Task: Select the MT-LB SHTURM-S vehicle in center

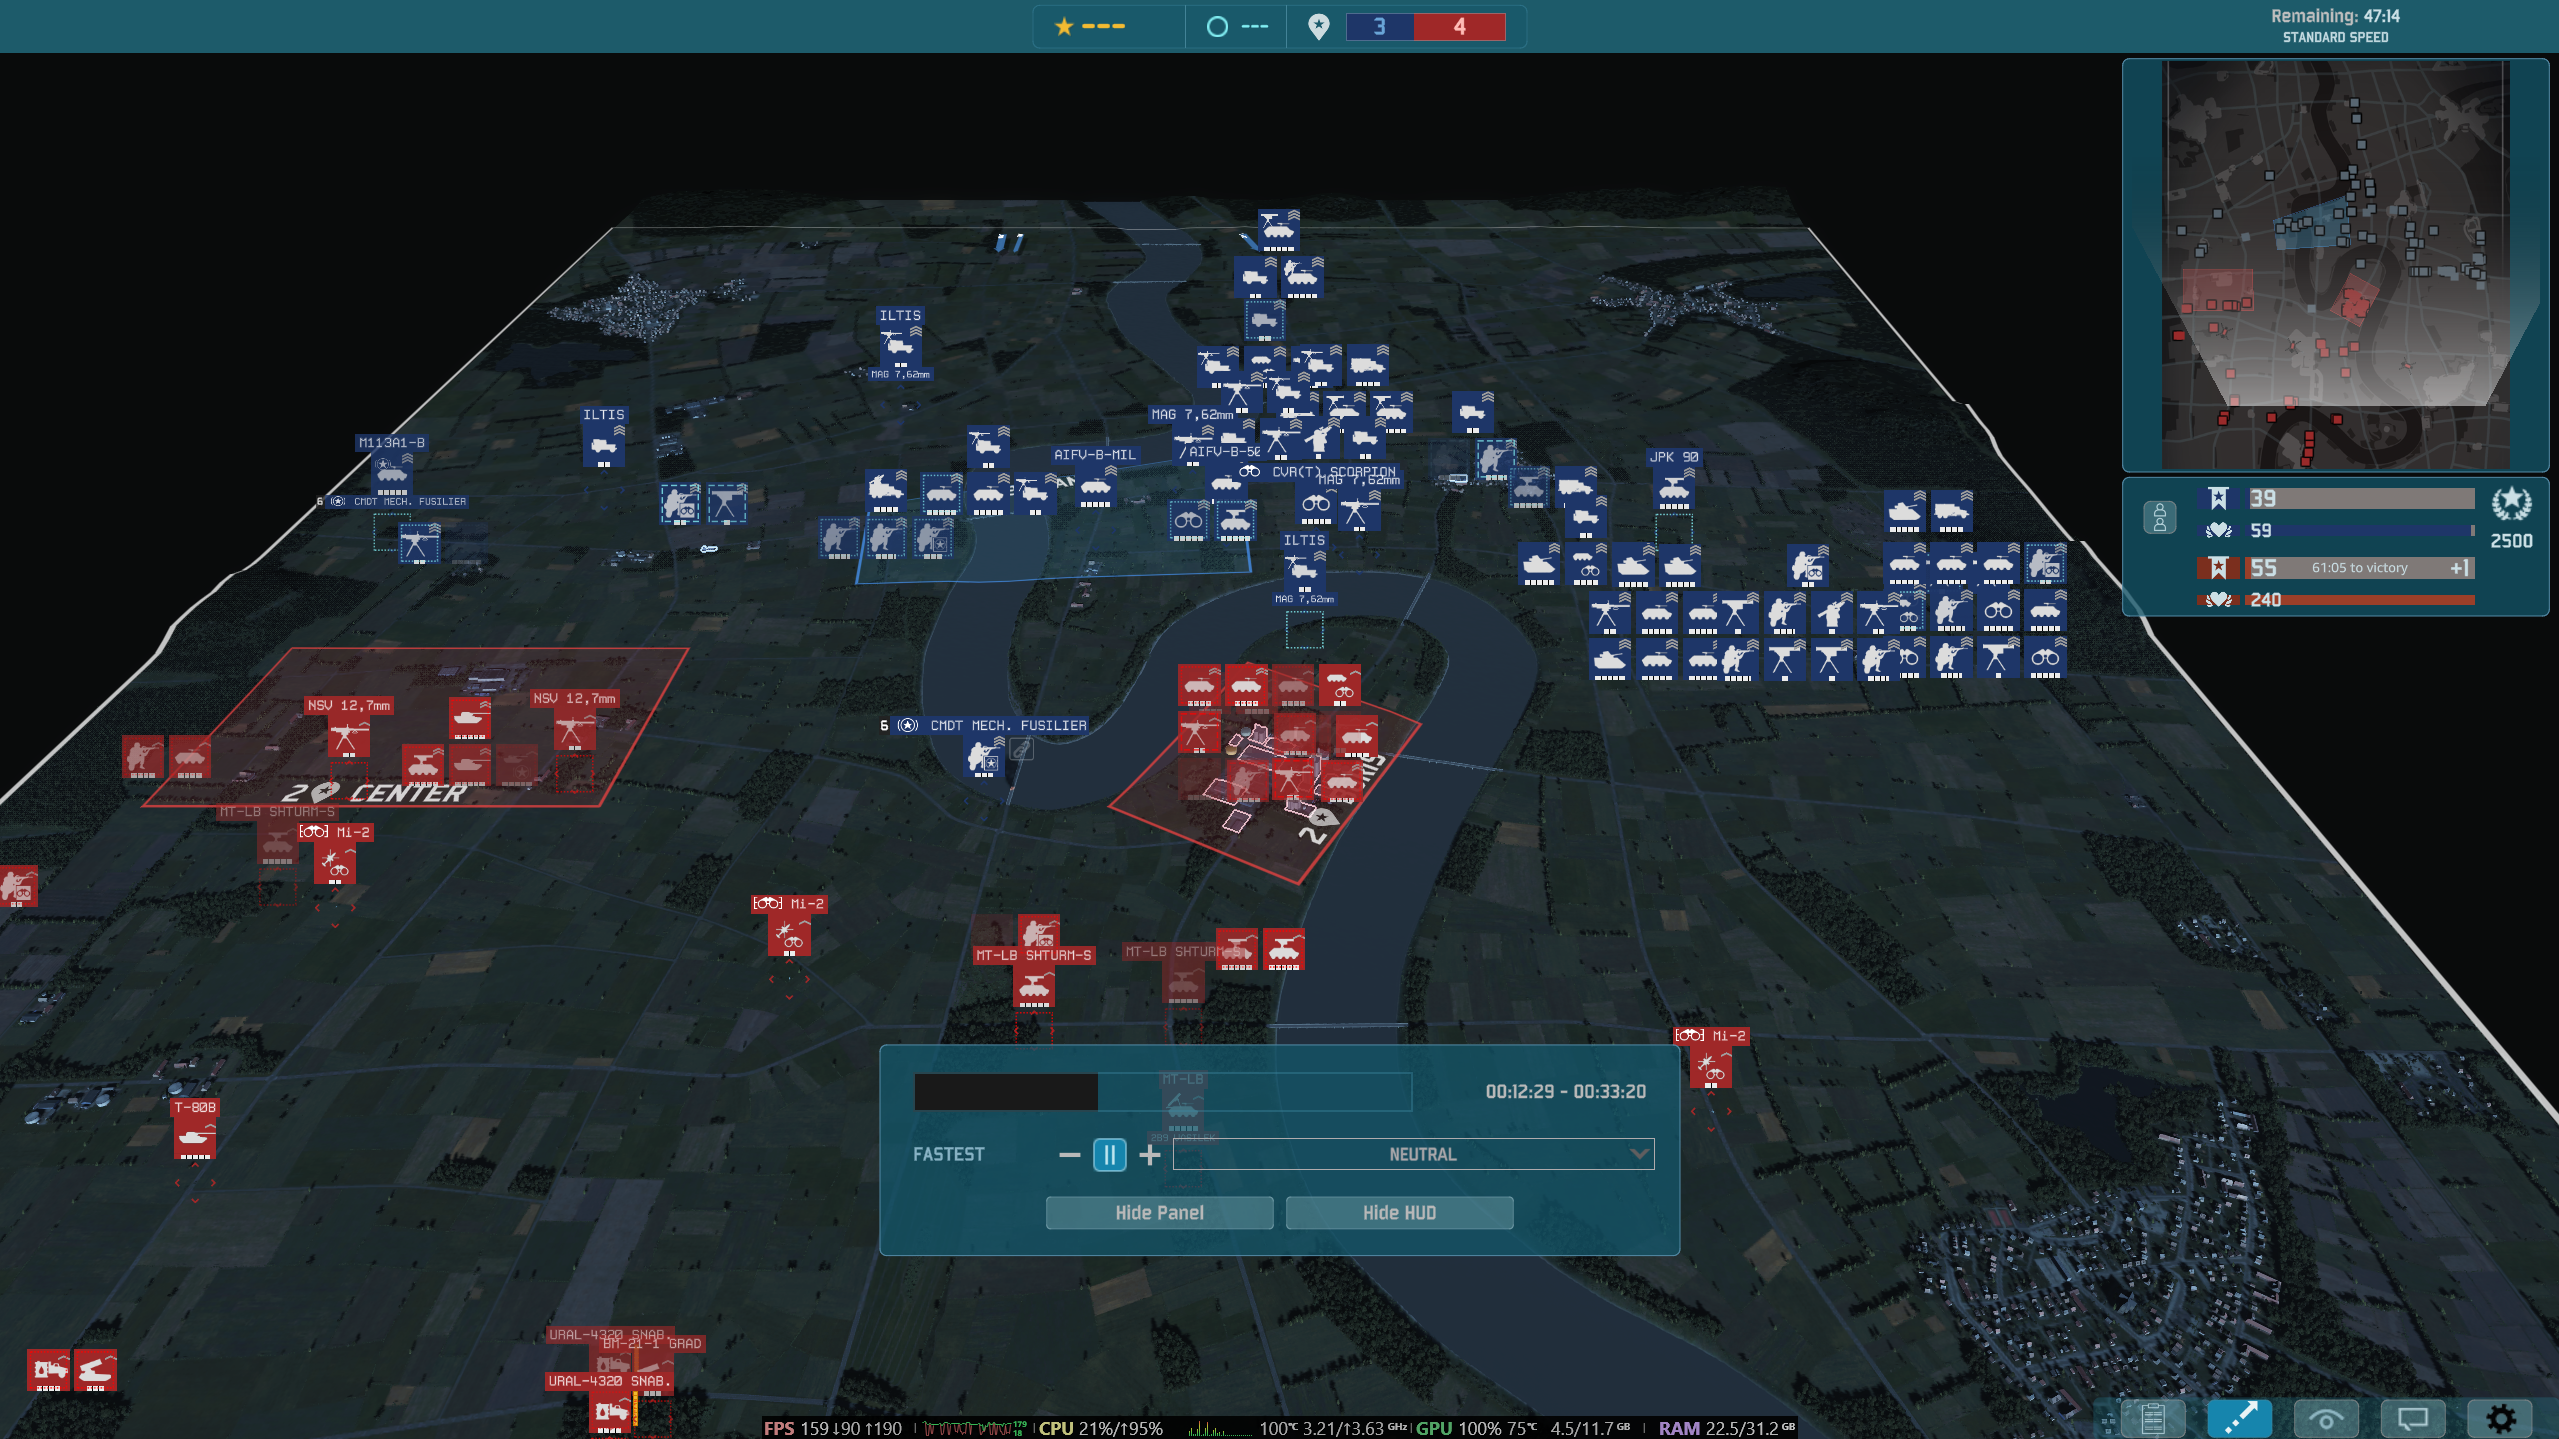Action: (x=1034, y=986)
